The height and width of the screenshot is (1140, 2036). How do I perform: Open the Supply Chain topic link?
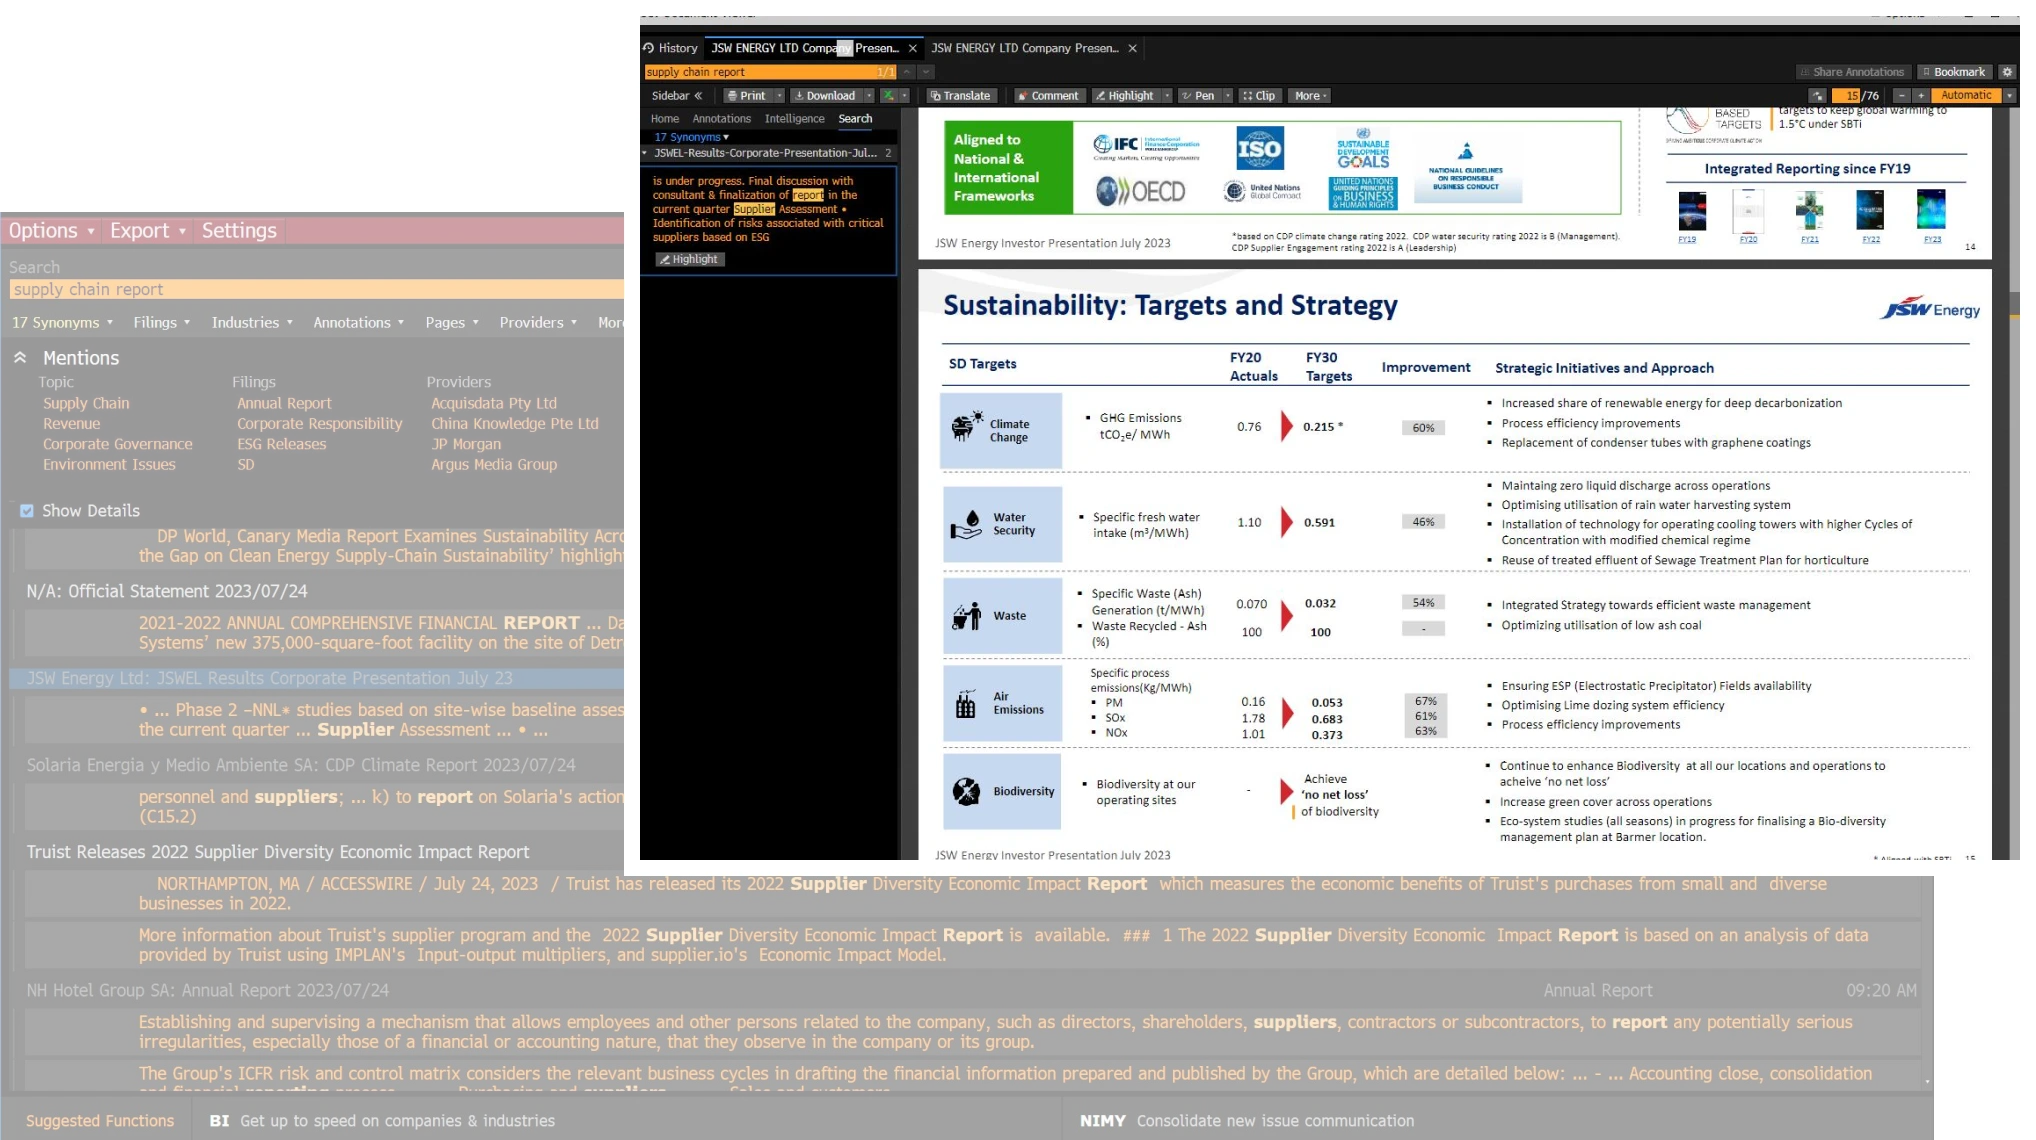[86, 403]
